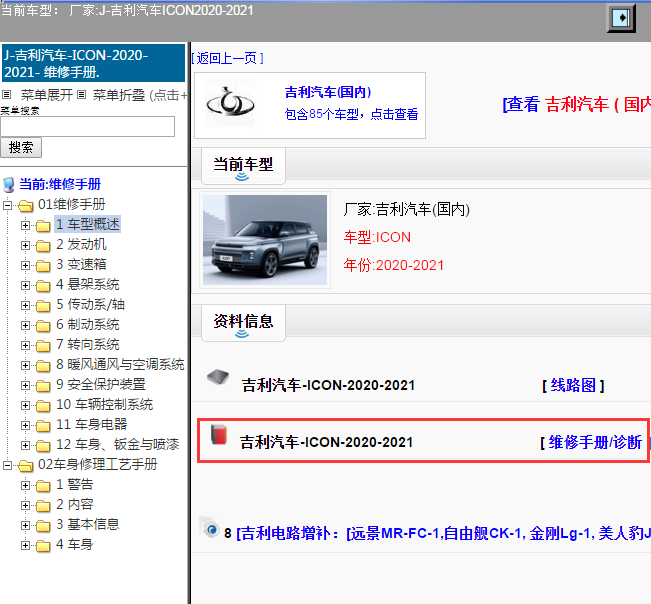This screenshot has width=651, height=604.
Task: Click folder icon of 12 车身、钣金与喷漆
Action: 43,445
